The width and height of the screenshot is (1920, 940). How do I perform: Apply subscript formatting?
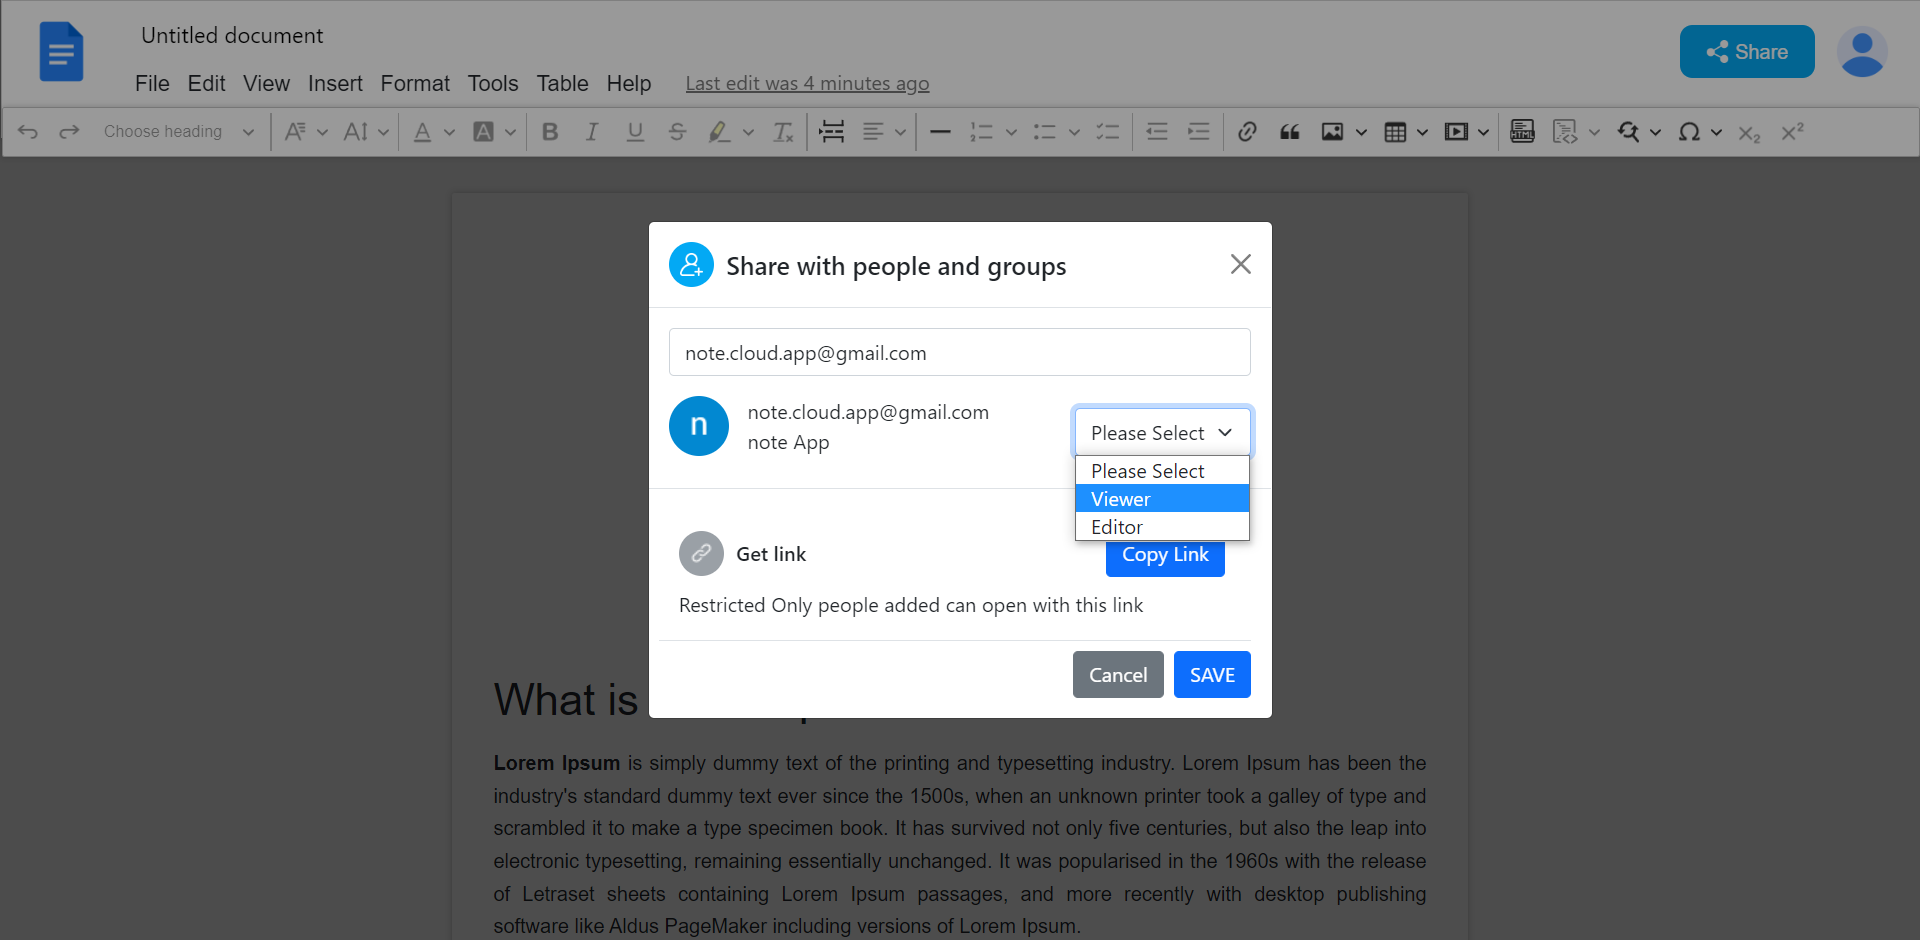coord(1750,131)
